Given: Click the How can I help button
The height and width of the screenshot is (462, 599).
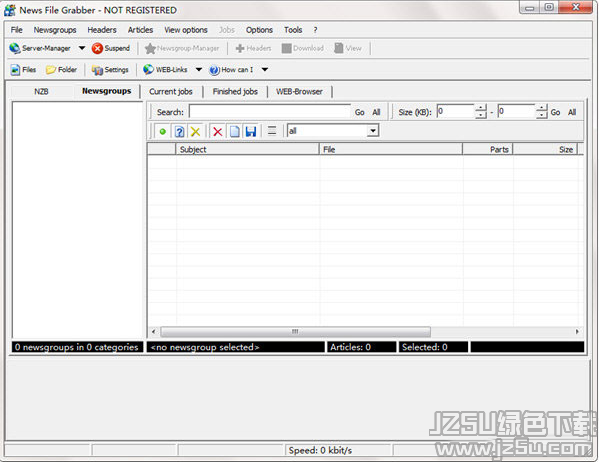Looking at the screenshot, I should [x=232, y=70].
